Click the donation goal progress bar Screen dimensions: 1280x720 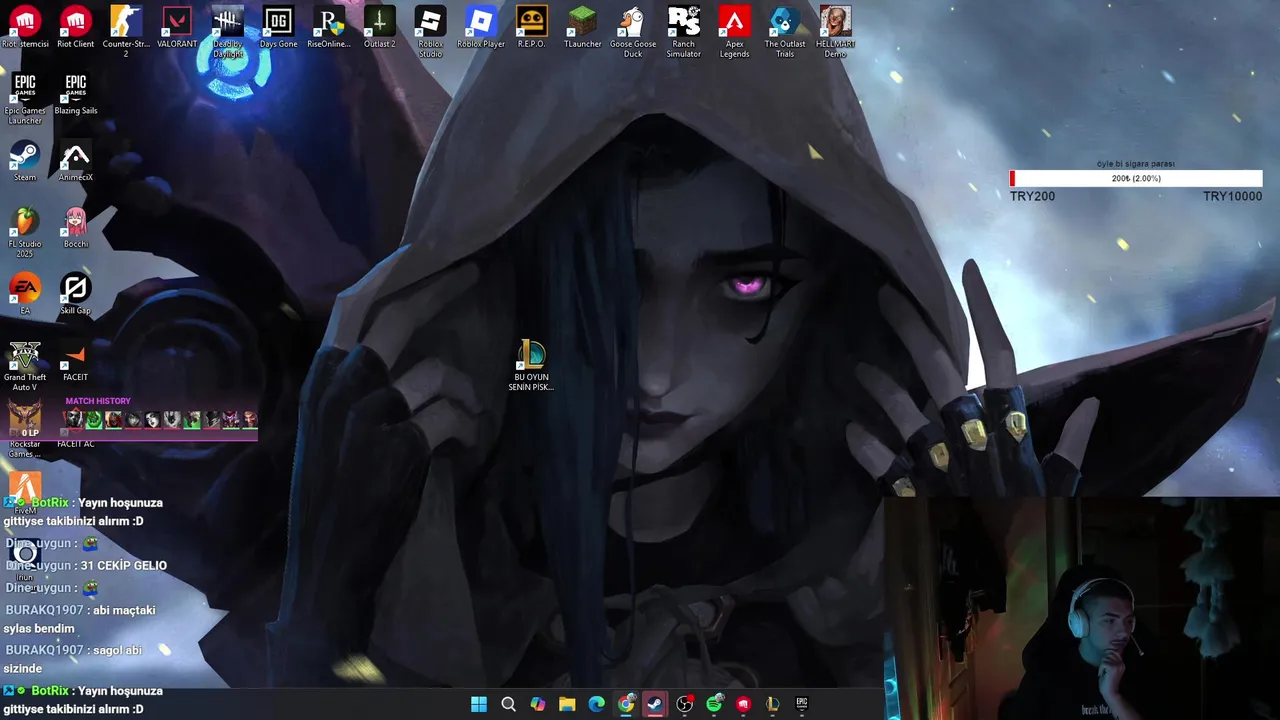click(1136, 178)
